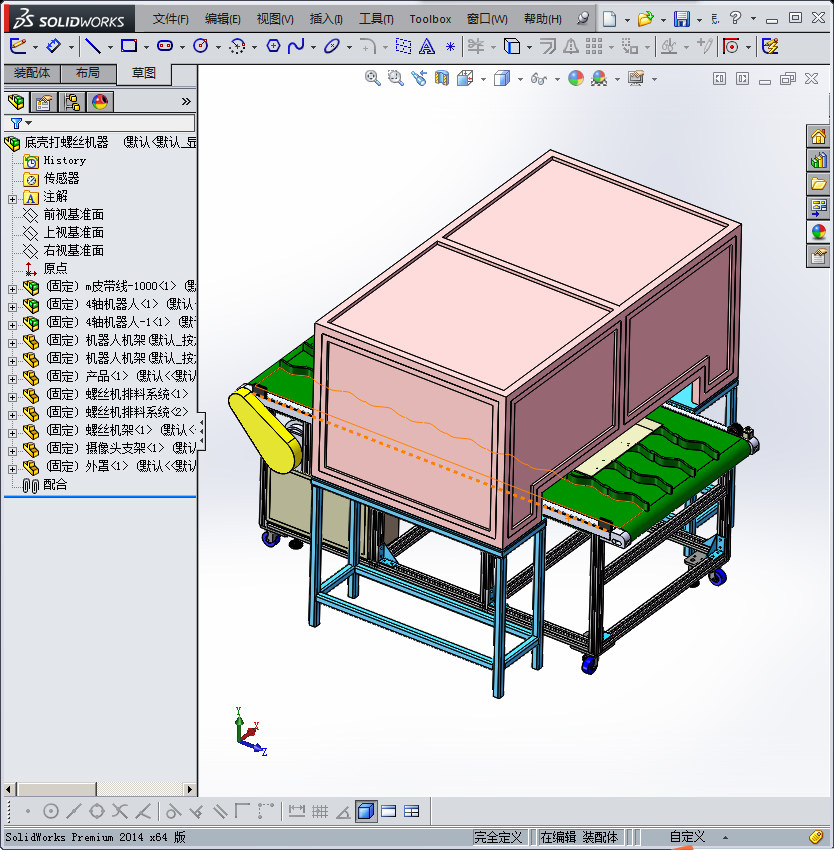The height and width of the screenshot is (850, 834).
Task: Switch to the 布局 tab
Action: point(88,73)
